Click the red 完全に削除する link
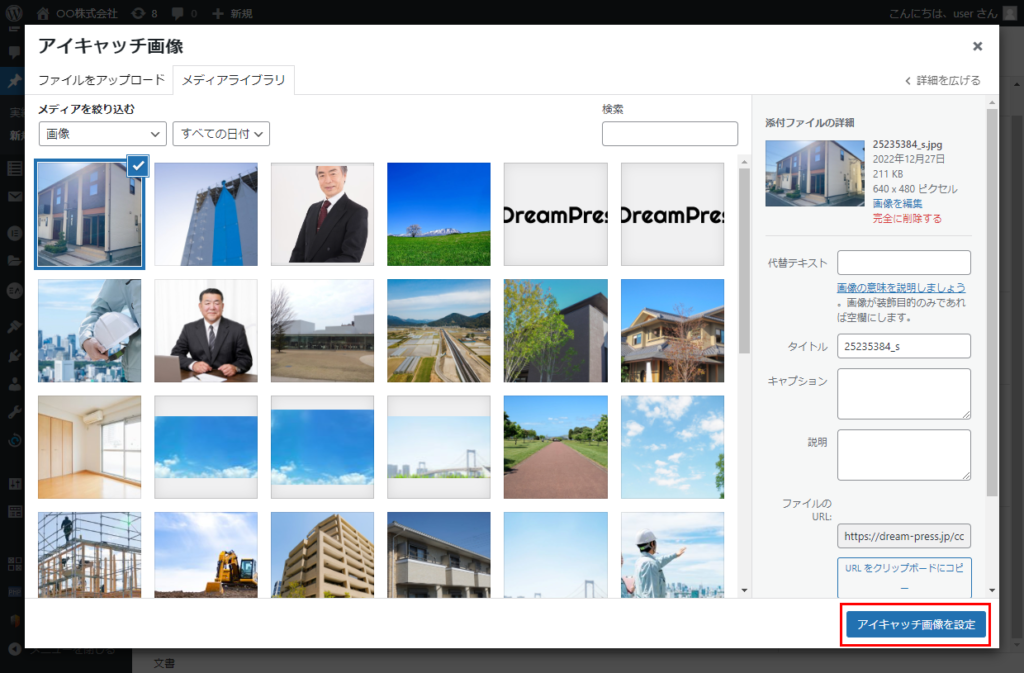The height and width of the screenshot is (673, 1024). (x=906, y=218)
